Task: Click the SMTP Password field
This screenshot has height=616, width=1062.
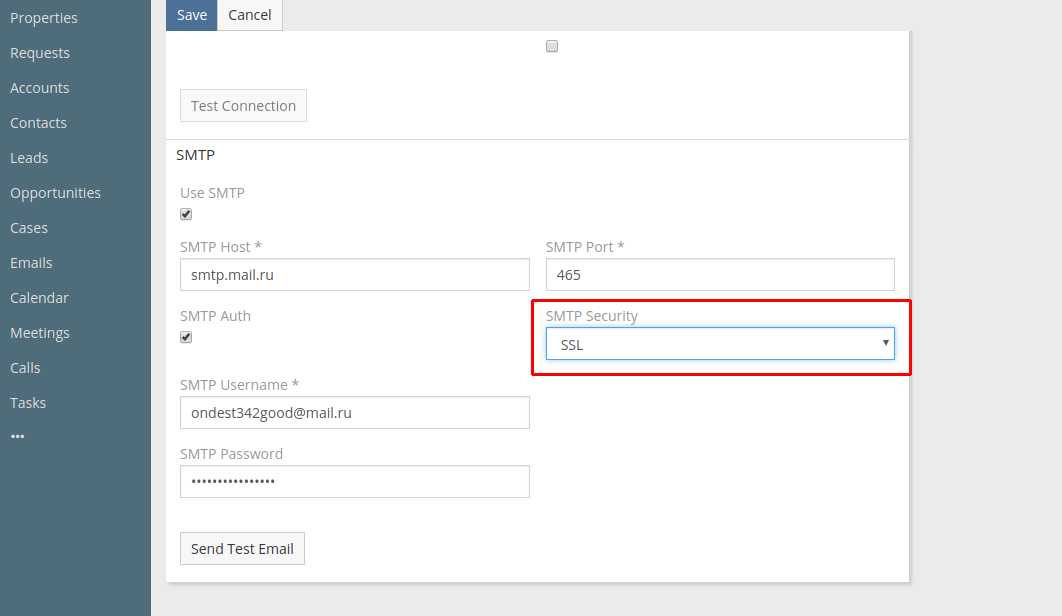Action: pos(354,482)
